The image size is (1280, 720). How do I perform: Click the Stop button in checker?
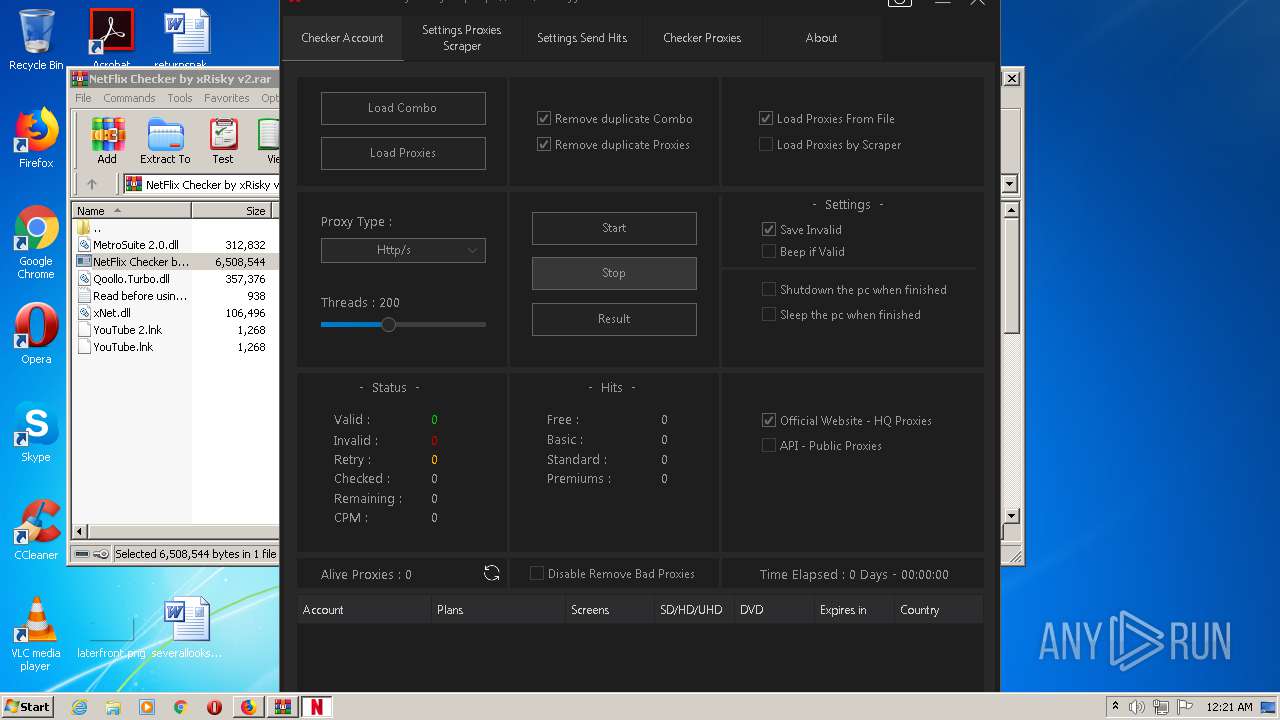(614, 273)
